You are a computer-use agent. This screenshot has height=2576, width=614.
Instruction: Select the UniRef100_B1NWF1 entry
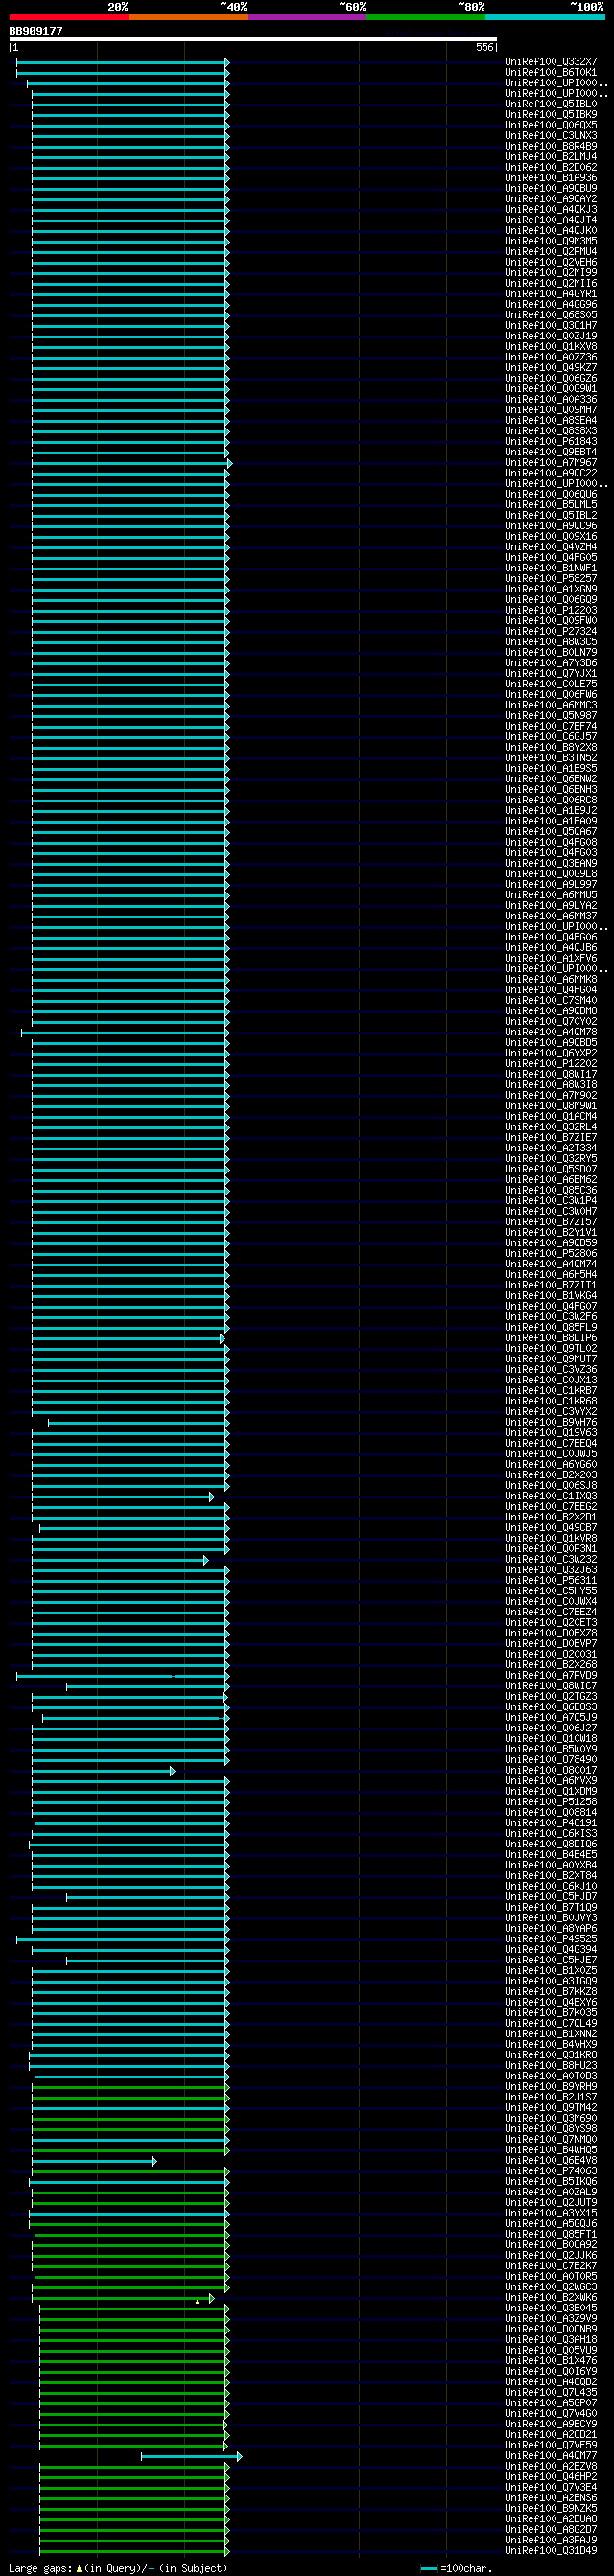point(551,568)
